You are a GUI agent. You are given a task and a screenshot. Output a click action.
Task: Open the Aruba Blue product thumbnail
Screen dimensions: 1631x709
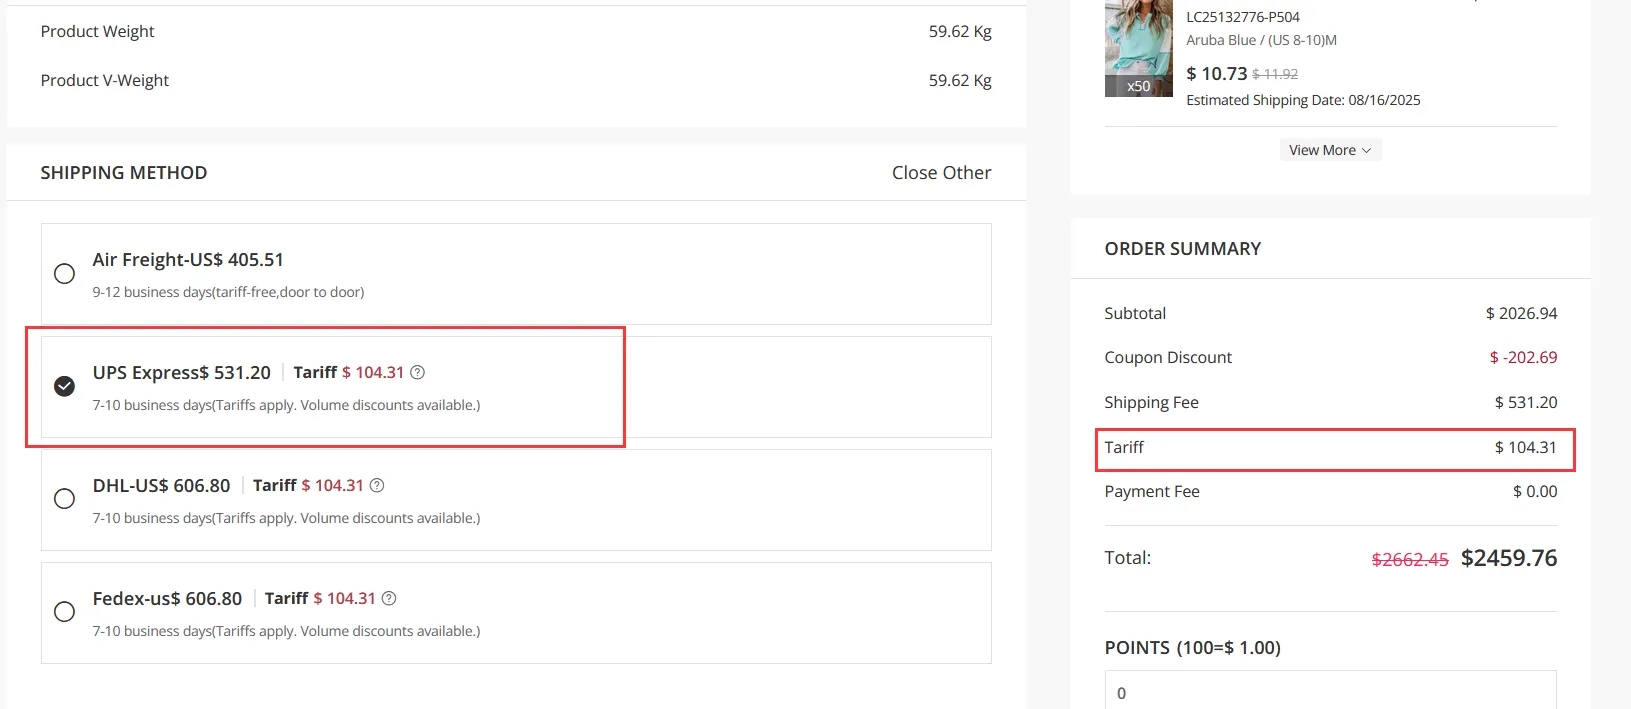[x=1138, y=49]
